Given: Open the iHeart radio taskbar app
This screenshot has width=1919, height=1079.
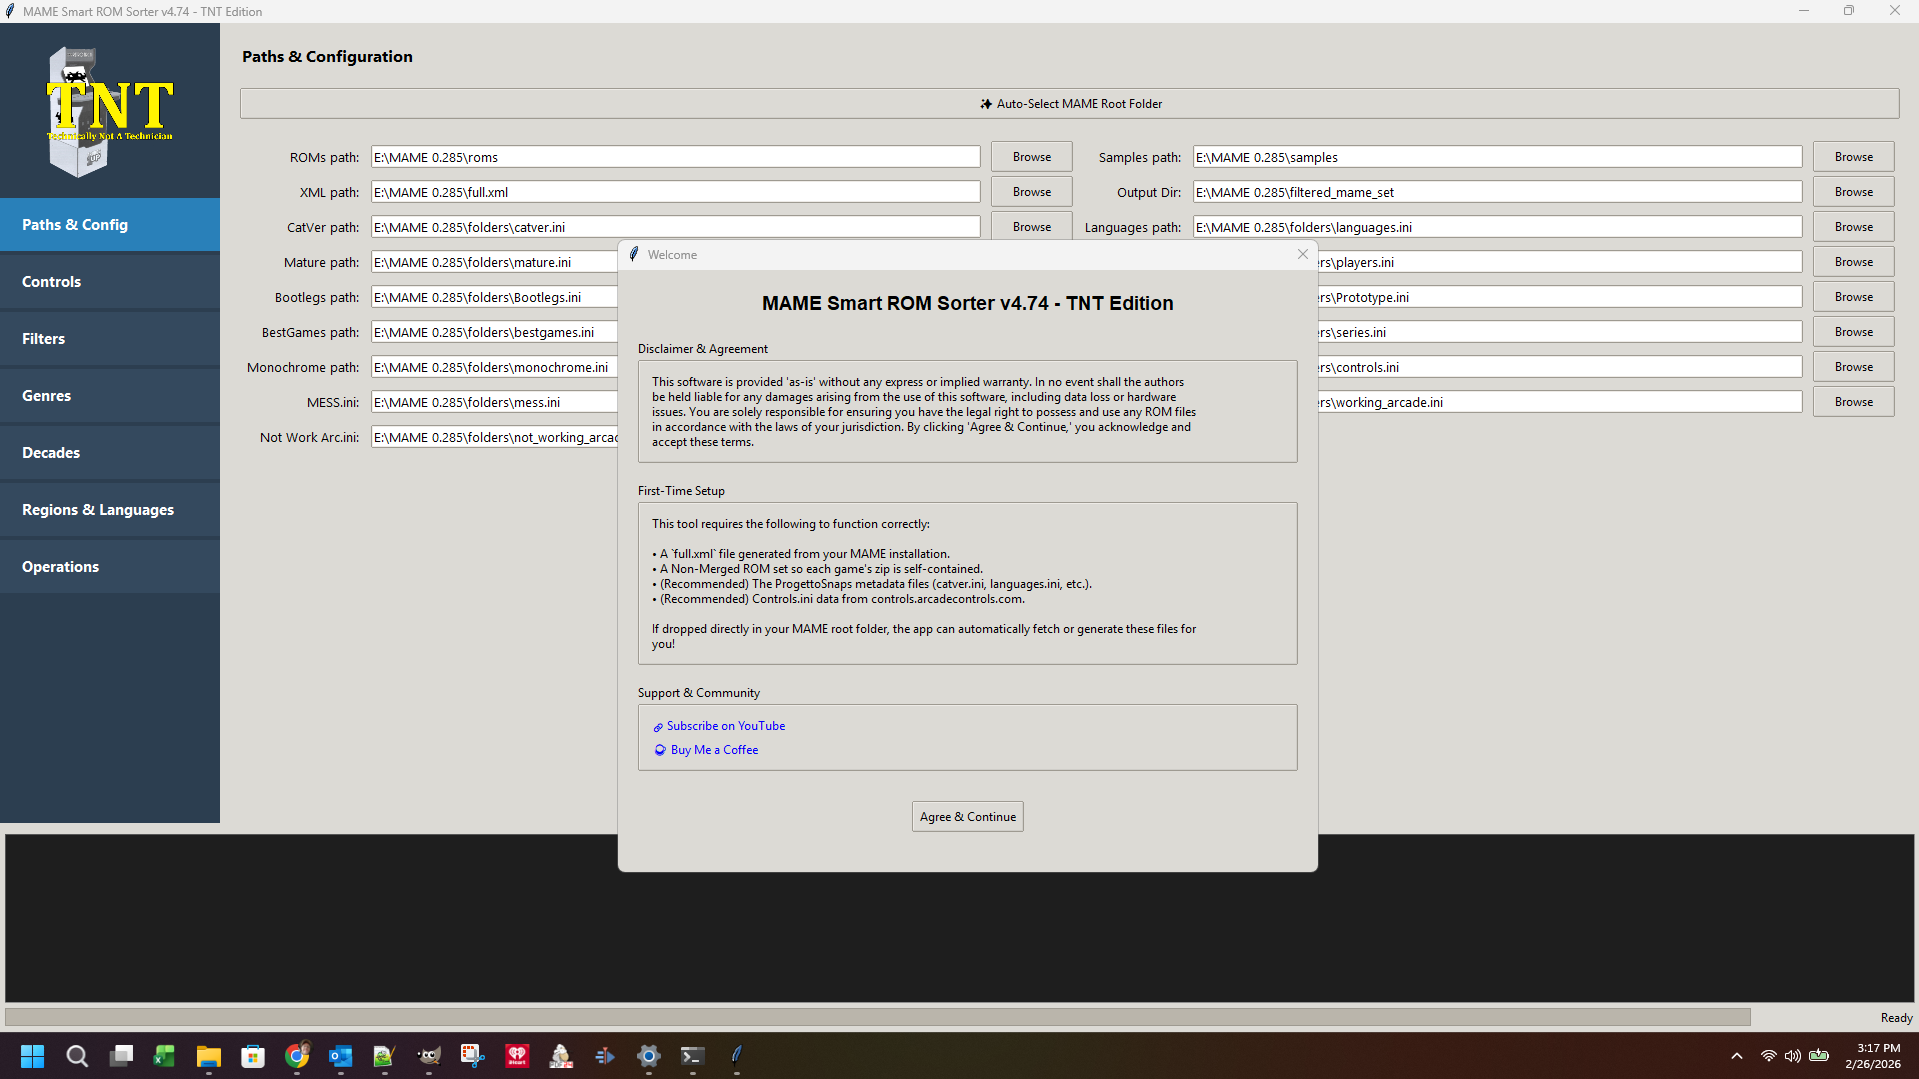Looking at the screenshot, I should tap(517, 1056).
